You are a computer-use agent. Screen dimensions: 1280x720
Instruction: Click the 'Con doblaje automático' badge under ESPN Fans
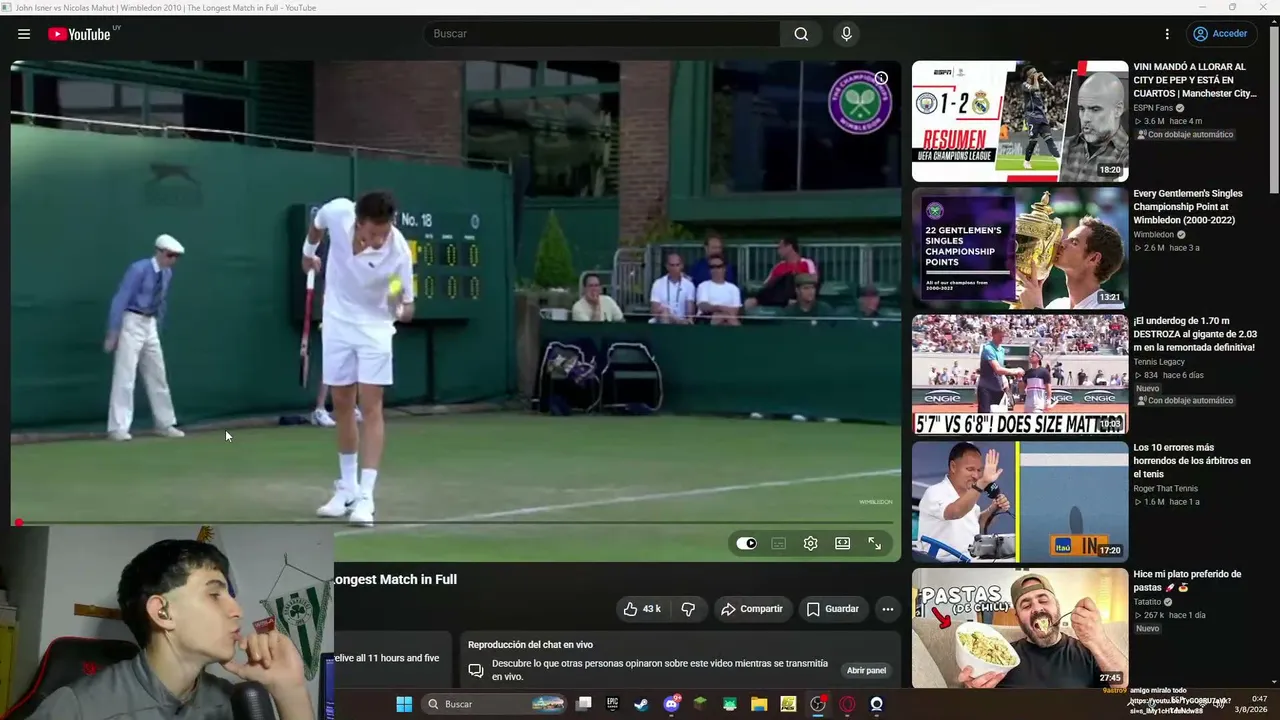(x=1187, y=135)
